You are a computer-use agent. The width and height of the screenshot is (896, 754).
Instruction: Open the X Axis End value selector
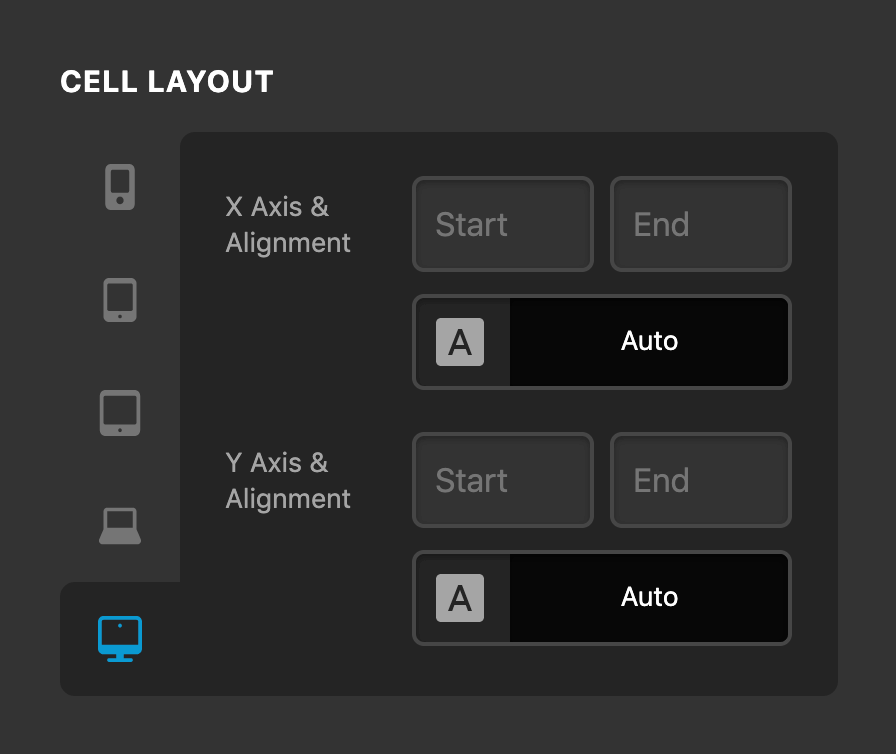click(x=701, y=224)
